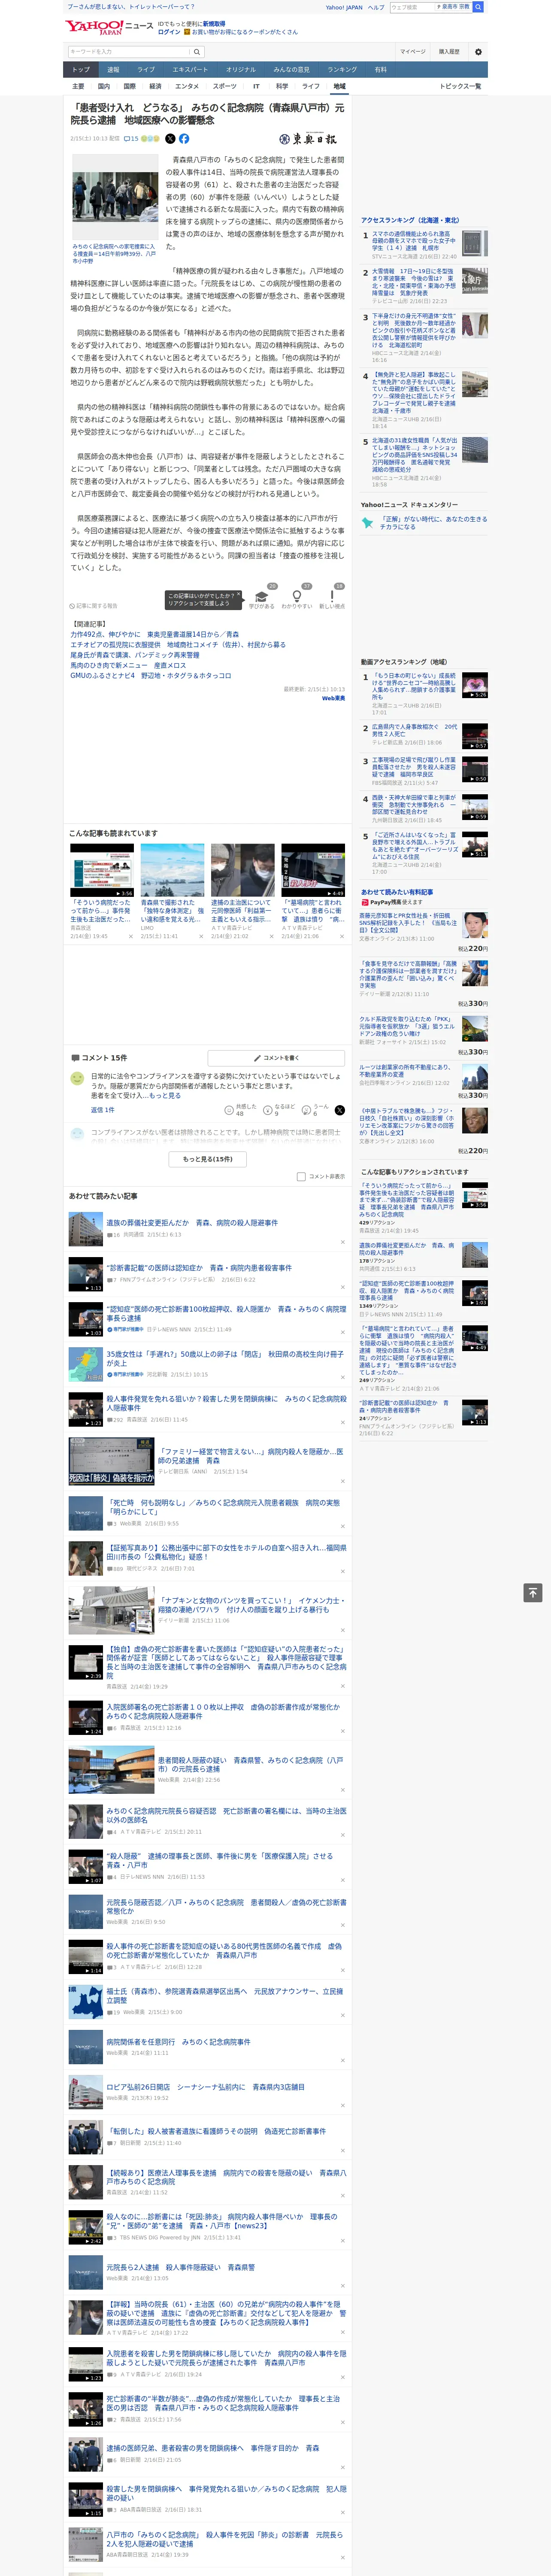Open the スポーツ category
The image size is (551, 2576).
(x=225, y=86)
